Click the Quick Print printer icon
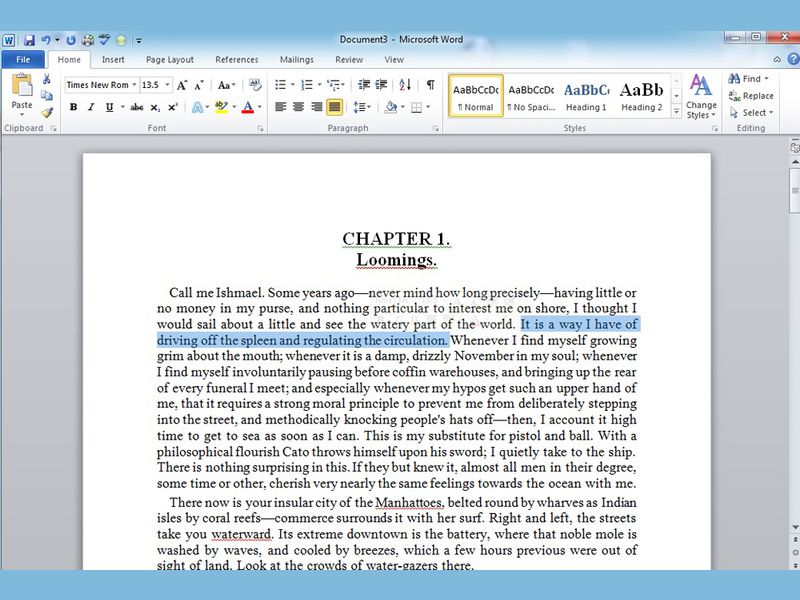 click(x=88, y=40)
